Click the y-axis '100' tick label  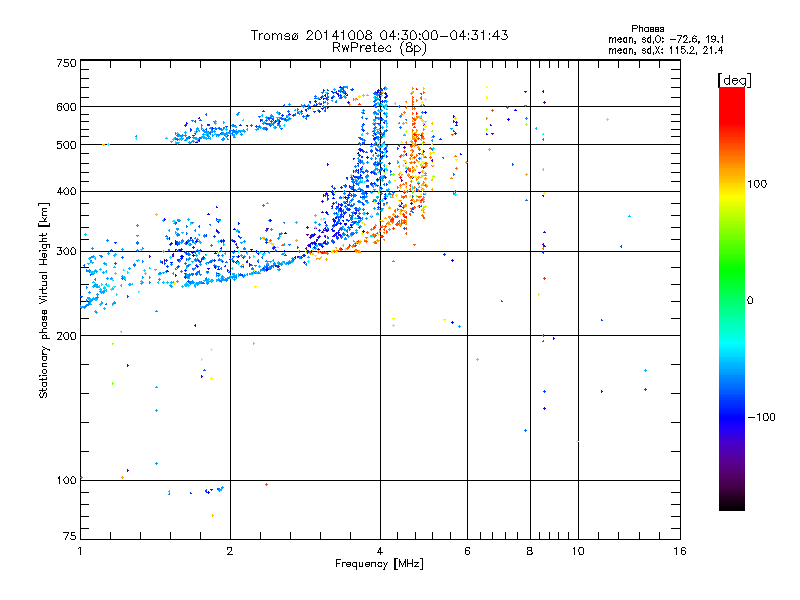click(x=66, y=481)
